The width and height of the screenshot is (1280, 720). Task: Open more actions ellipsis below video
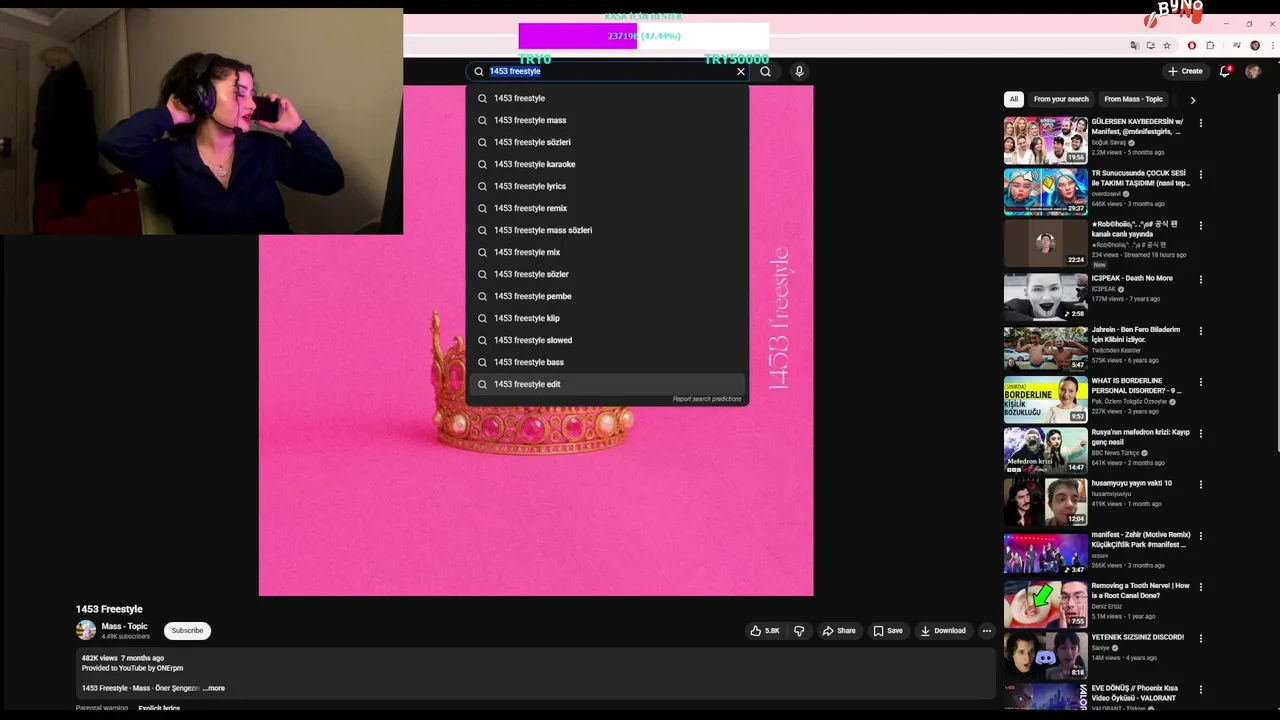tap(986, 631)
